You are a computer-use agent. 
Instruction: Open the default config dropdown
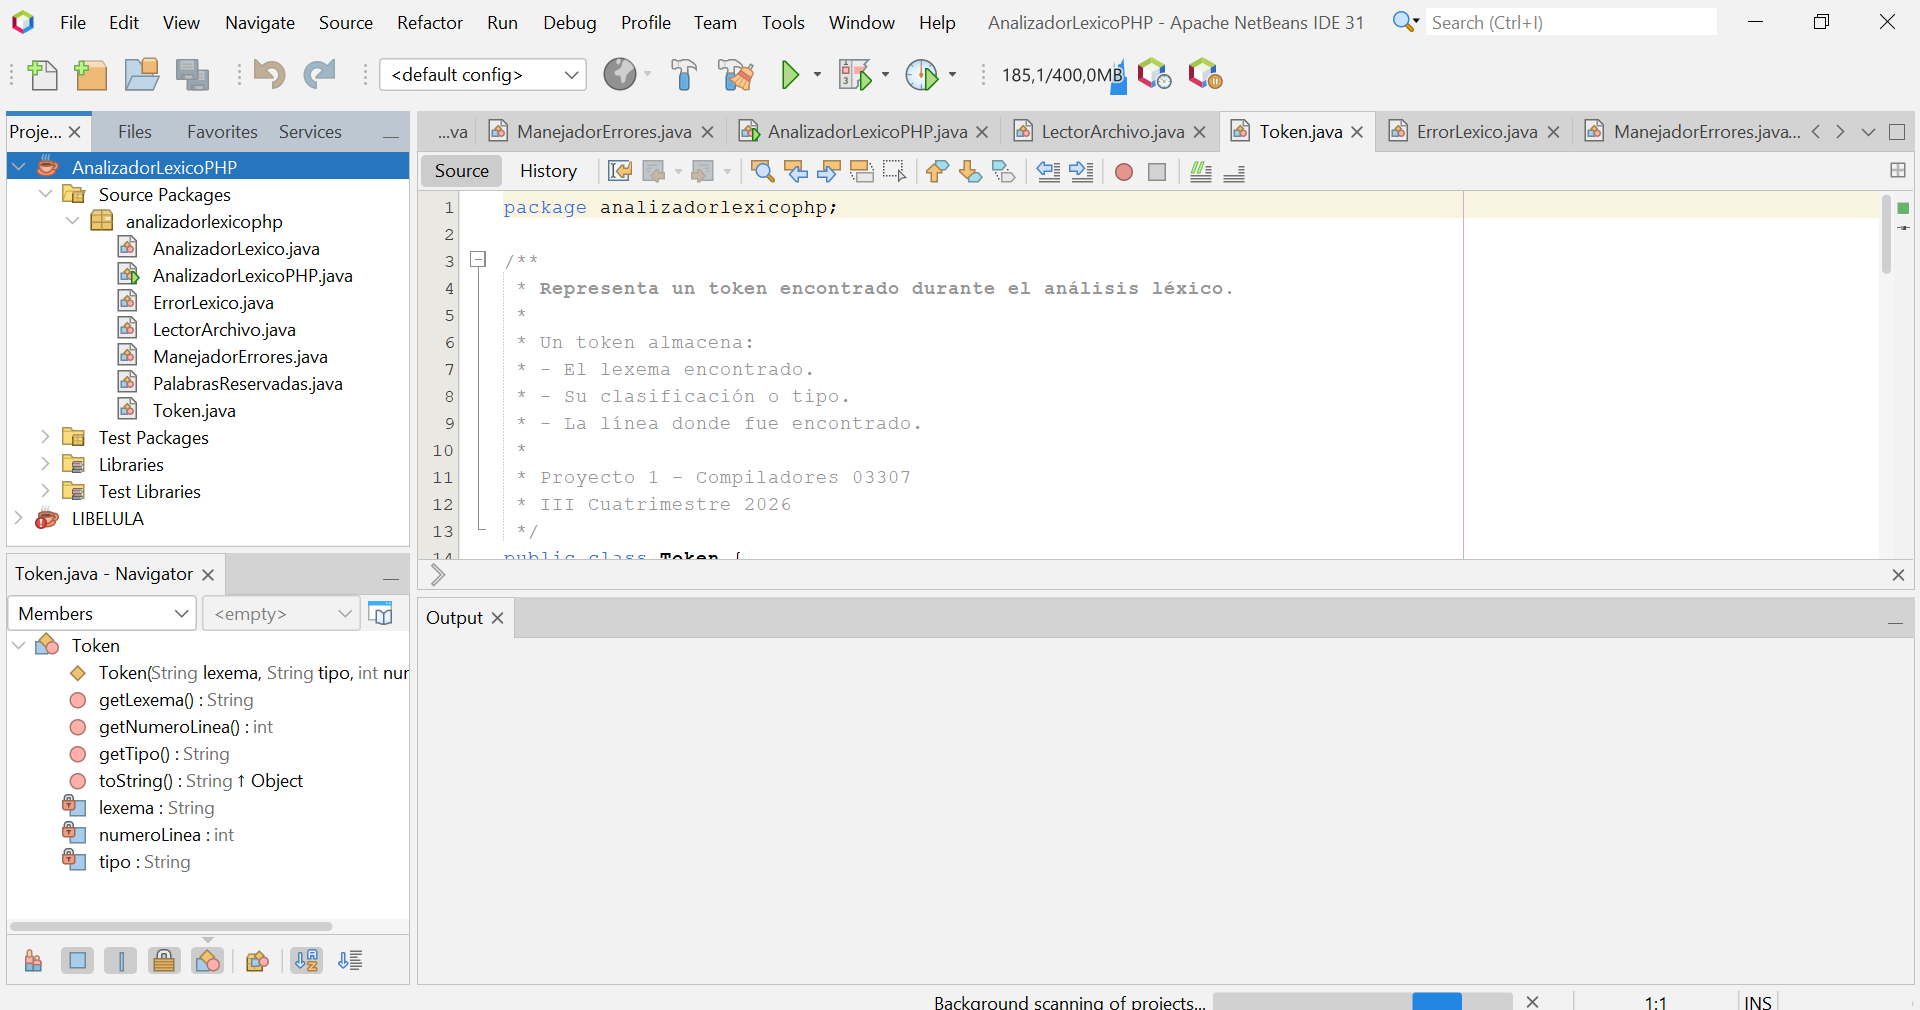point(483,75)
